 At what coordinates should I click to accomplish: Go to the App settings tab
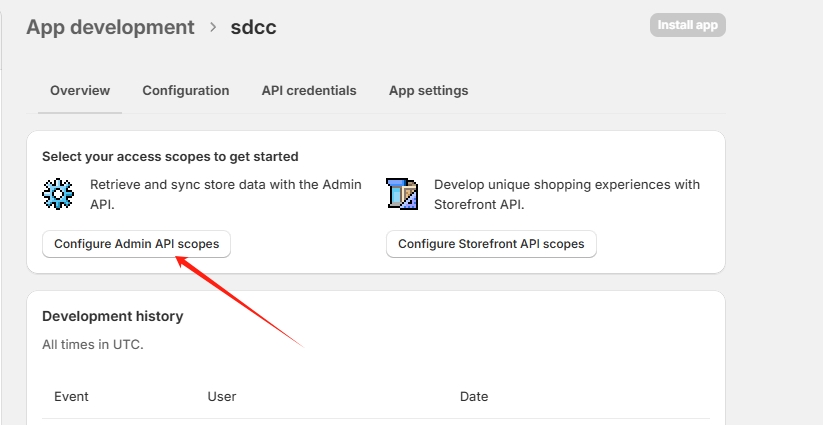pyautogui.click(x=428, y=90)
